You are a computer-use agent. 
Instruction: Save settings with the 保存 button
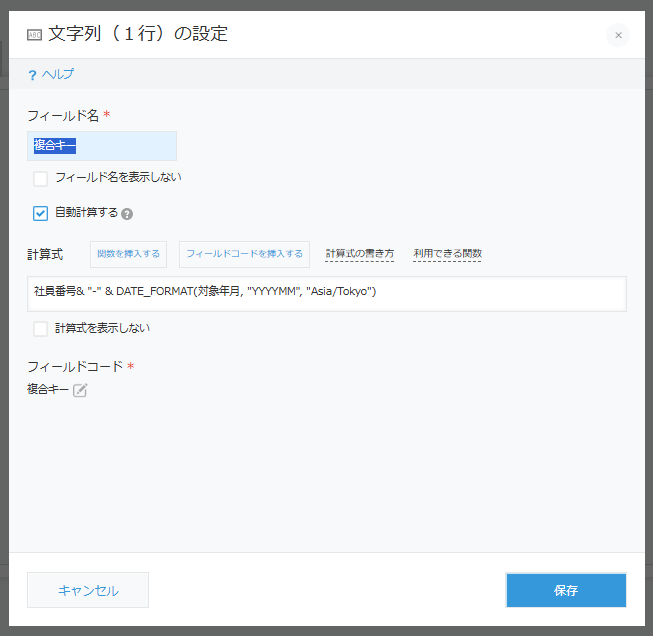[566, 590]
